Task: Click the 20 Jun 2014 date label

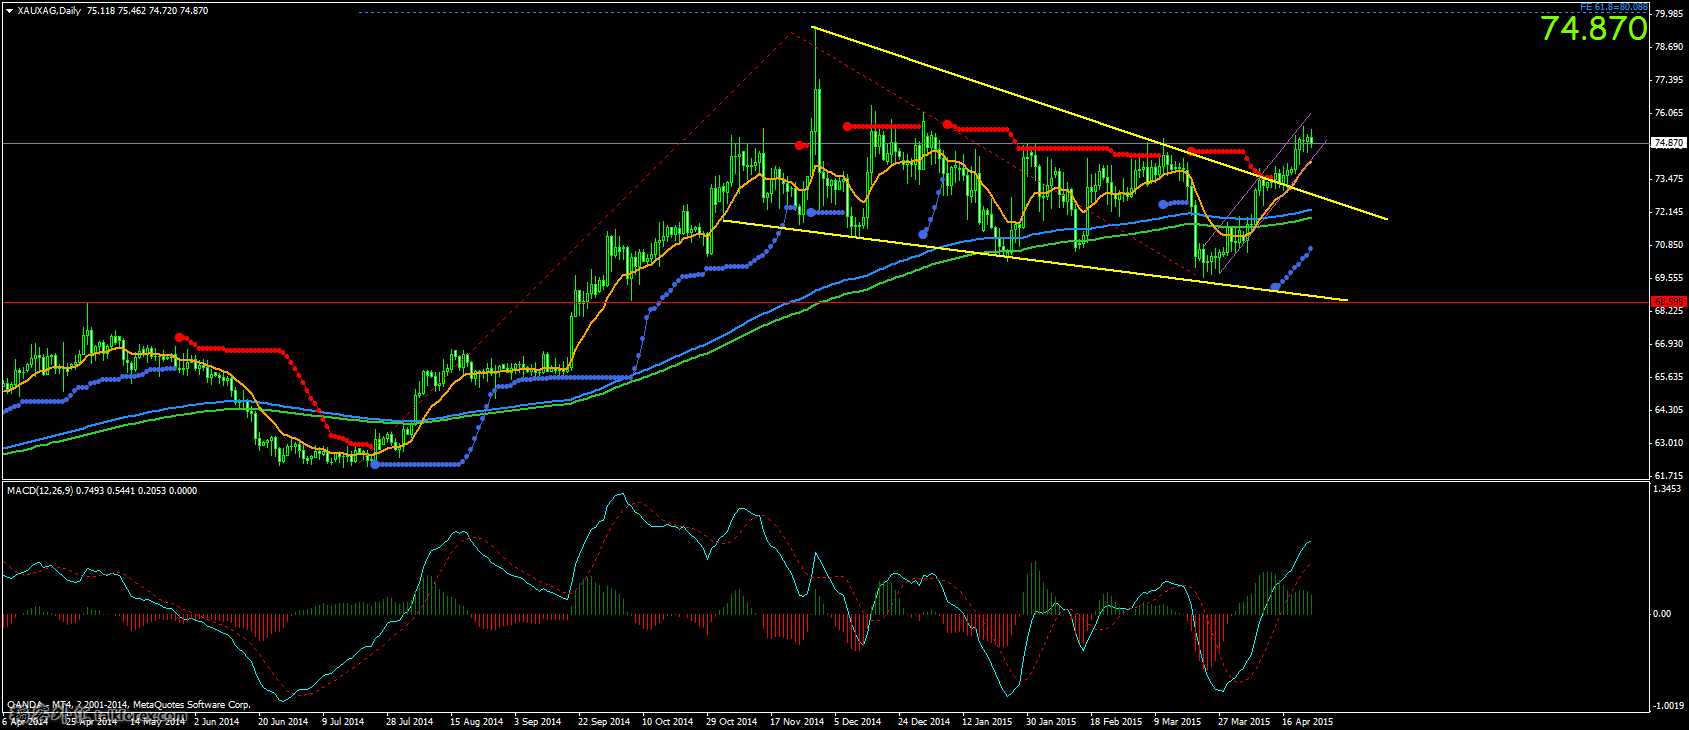Action: tap(283, 721)
